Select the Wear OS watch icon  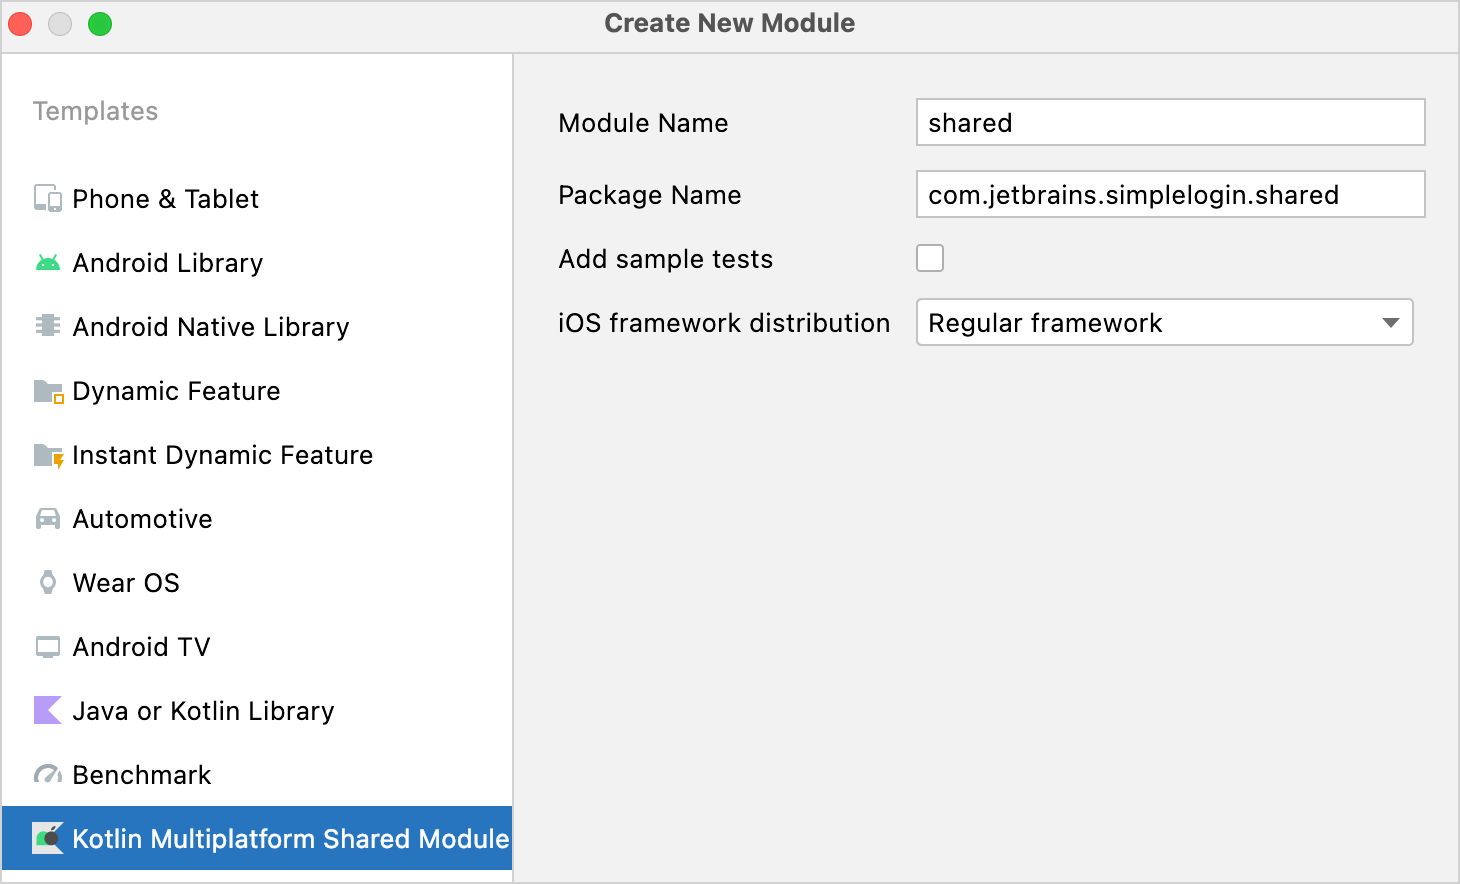click(x=46, y=582)
